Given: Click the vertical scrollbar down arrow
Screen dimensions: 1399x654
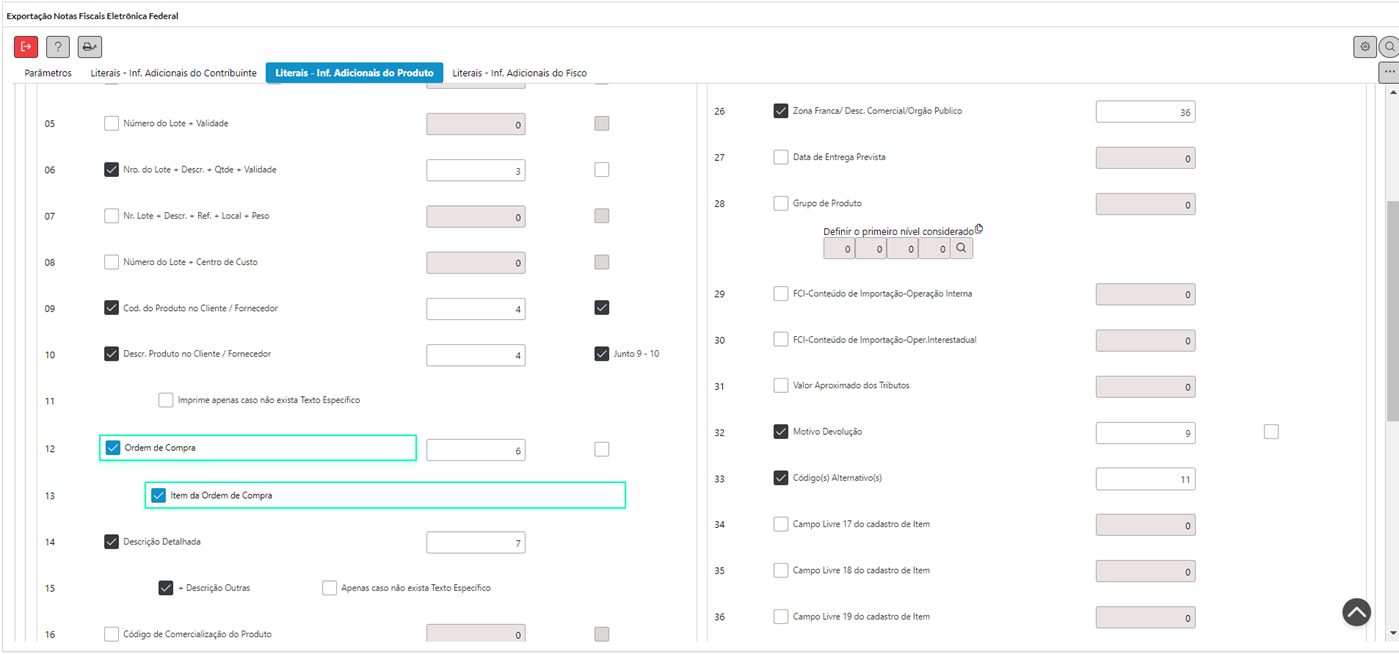Looking at the screenshot, I should click(x=1392, y=633).
